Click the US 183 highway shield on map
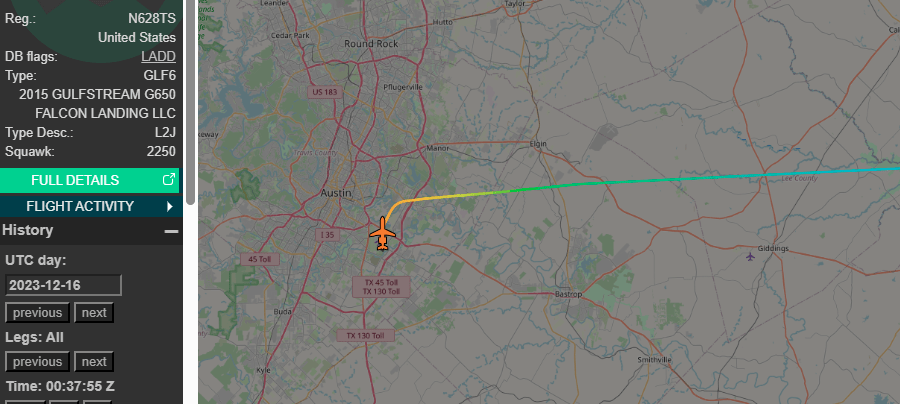This screenshot has height=404, width=900. (325, 92)
